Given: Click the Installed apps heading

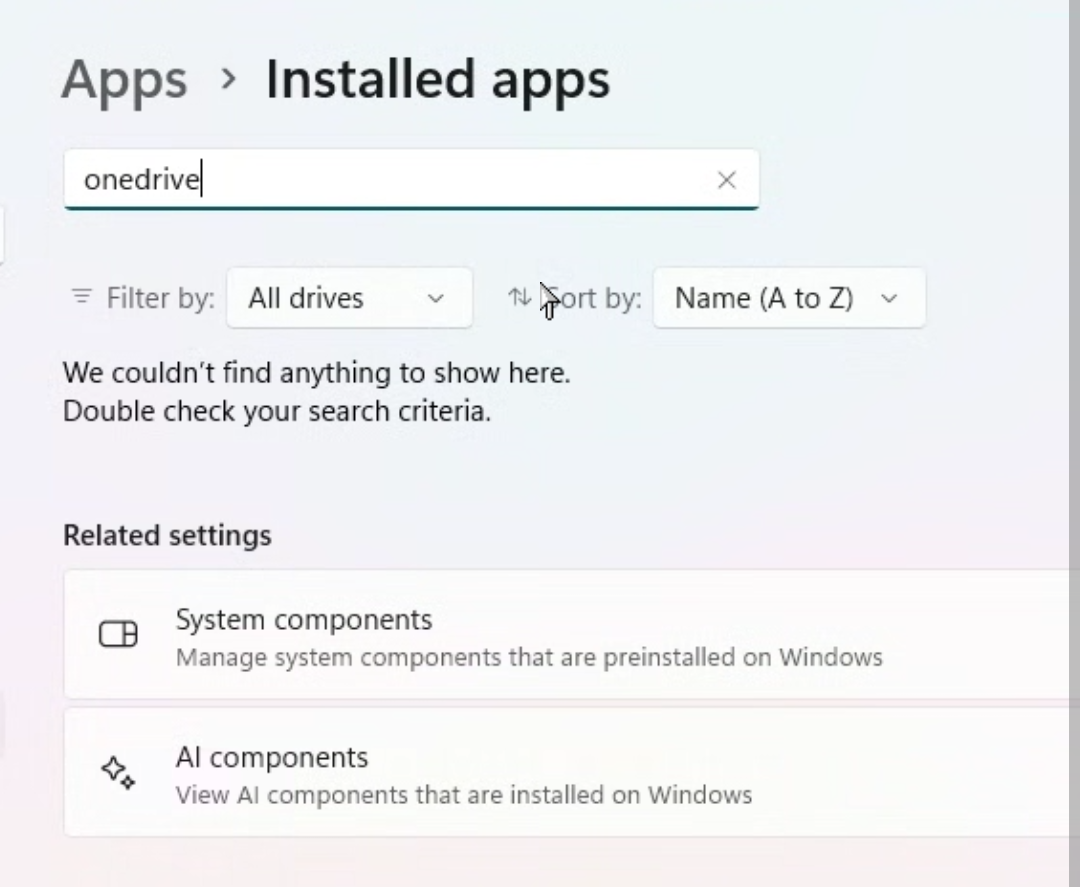Looking at the screenshot, I should click(x=437, y=80).
